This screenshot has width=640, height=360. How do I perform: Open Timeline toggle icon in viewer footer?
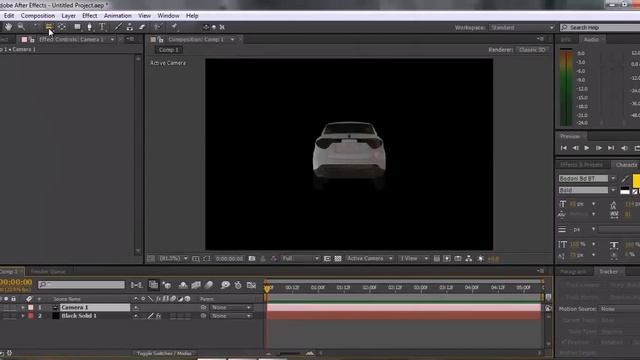[x=458, y=259]
